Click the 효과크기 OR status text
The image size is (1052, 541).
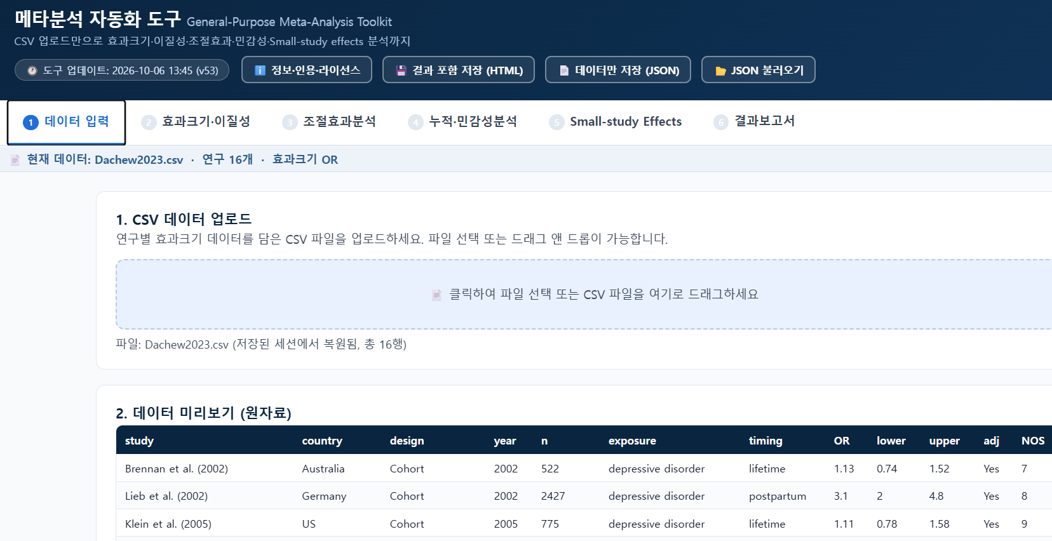pyautogui.click(x=305, y=160)
